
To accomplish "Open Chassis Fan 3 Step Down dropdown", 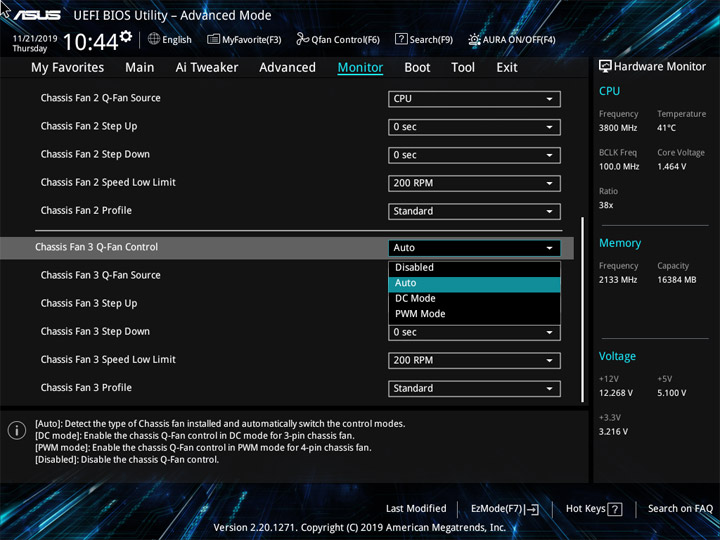I will click(474, 332).
